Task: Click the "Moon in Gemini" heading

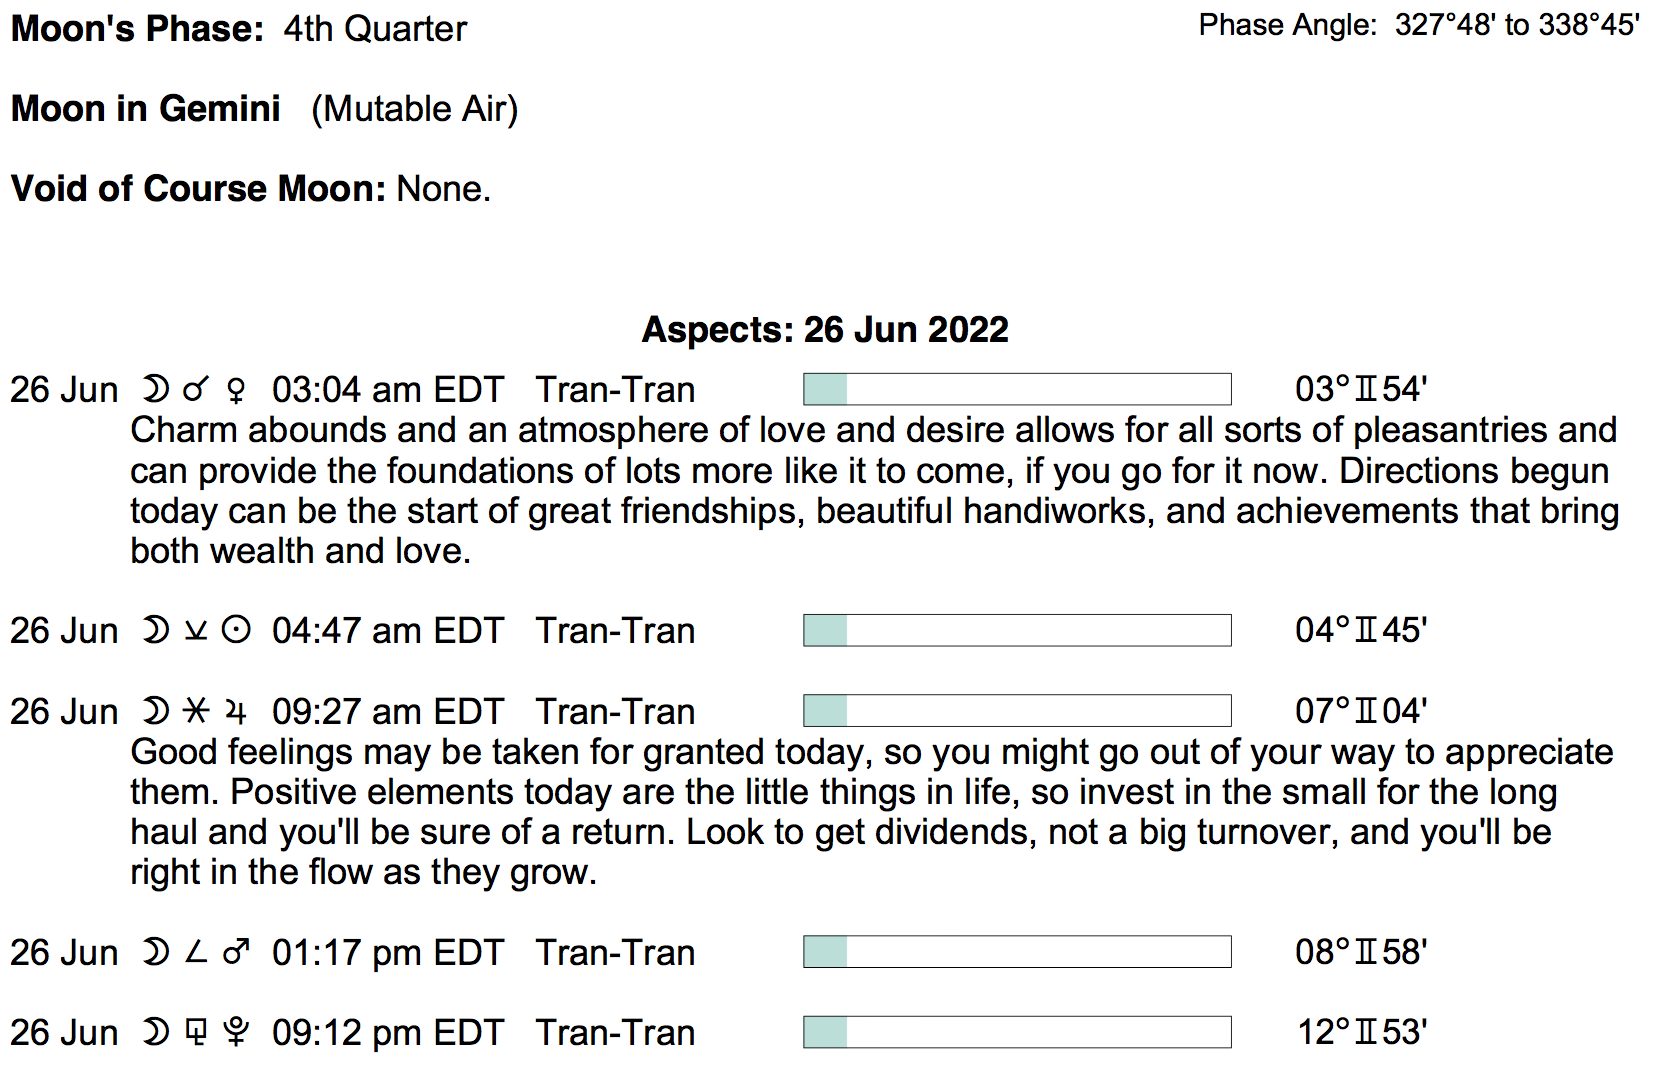Action: click(x=146, y=109)
